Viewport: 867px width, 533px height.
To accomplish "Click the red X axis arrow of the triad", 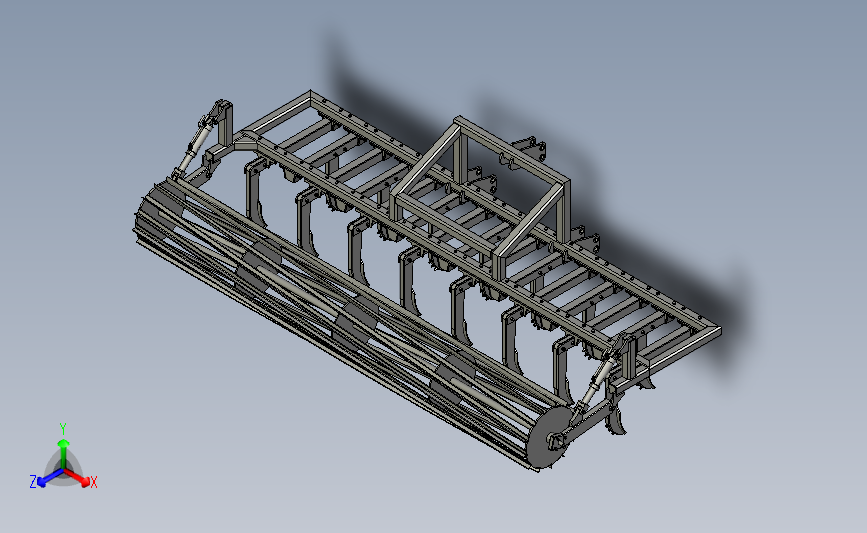I will tap(77, 477).
